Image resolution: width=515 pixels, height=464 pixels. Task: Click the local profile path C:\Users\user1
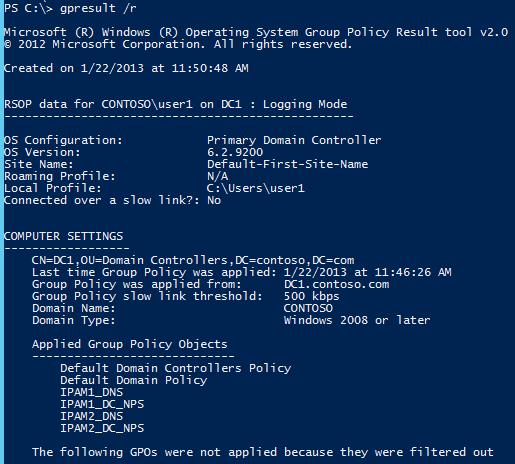coord(256,188)
